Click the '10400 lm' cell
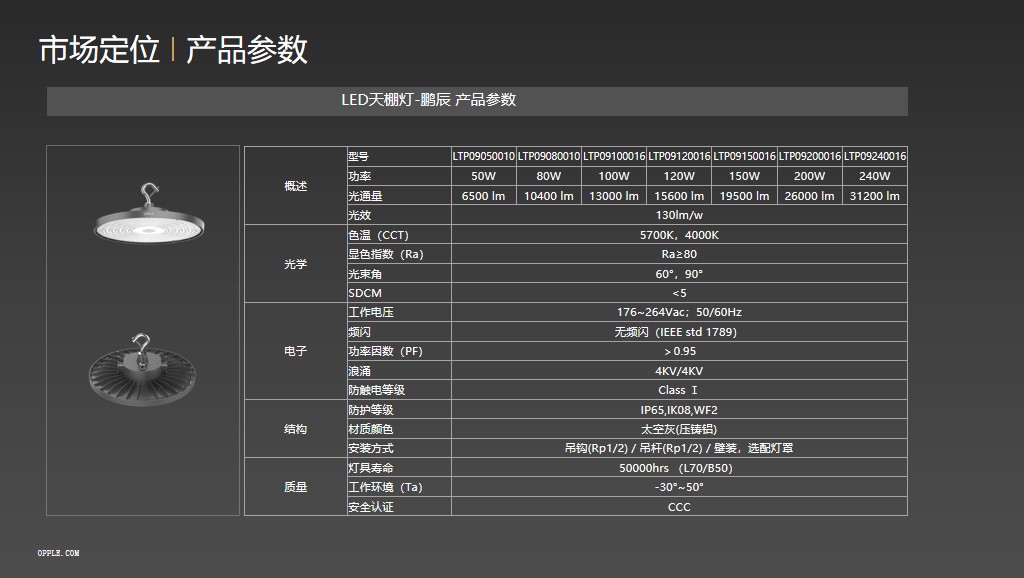This screenshot has width=1024, height=578. [549, 196]
